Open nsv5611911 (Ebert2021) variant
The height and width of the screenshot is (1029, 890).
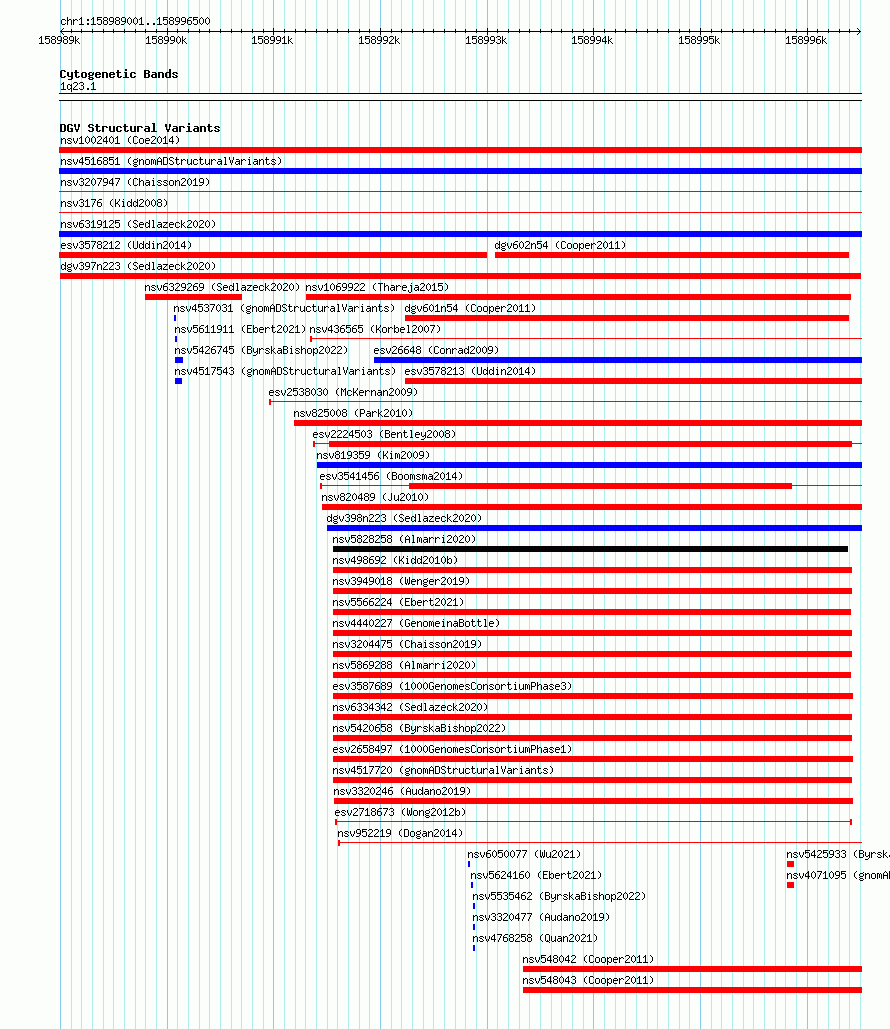coord(240,329)
